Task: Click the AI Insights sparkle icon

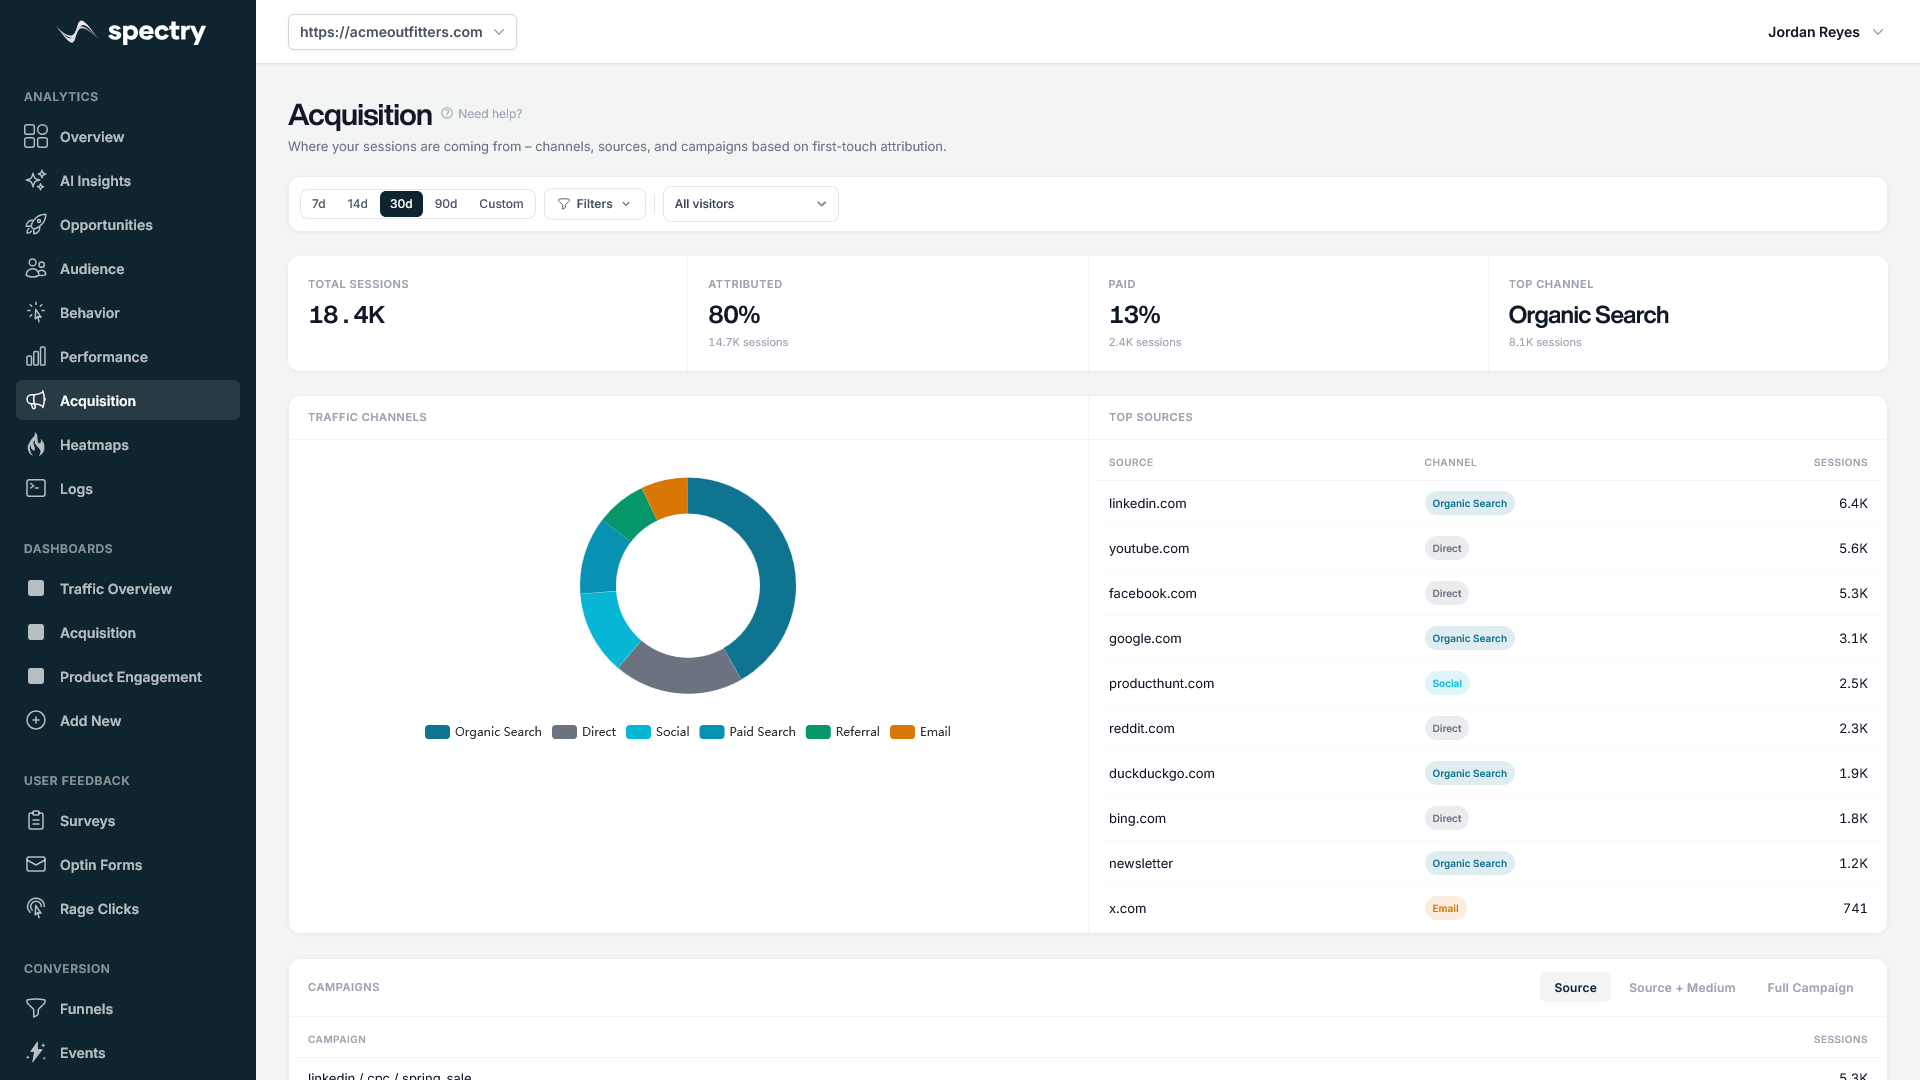Action: pos(36,181)
